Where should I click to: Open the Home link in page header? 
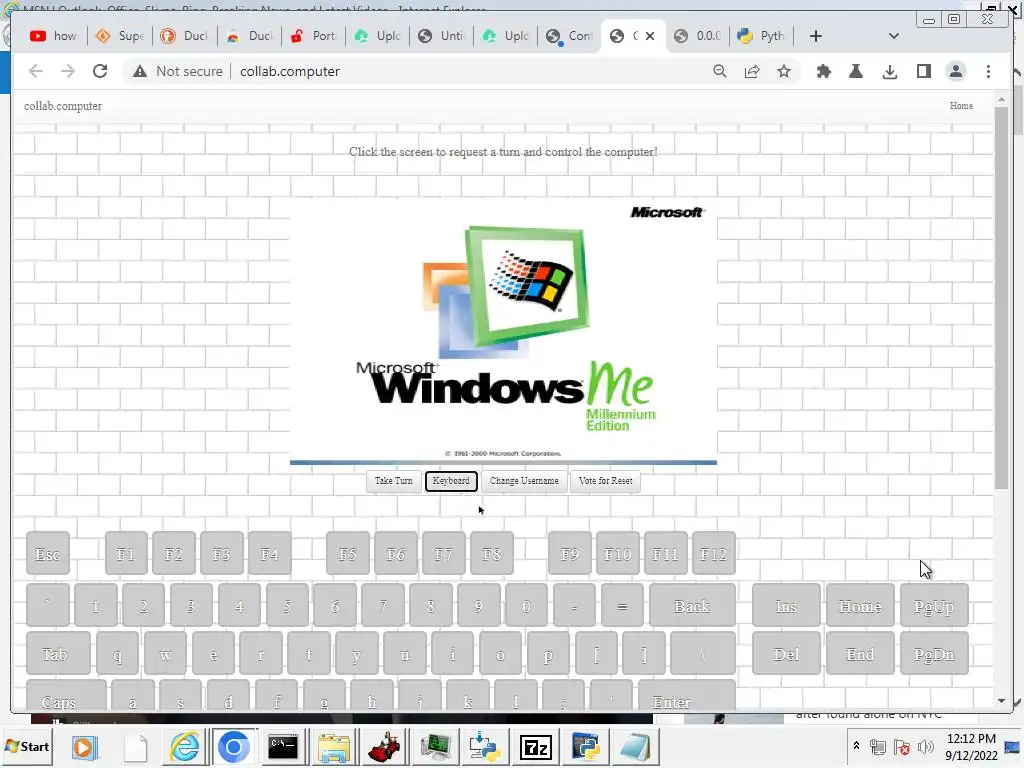point(961,106)
